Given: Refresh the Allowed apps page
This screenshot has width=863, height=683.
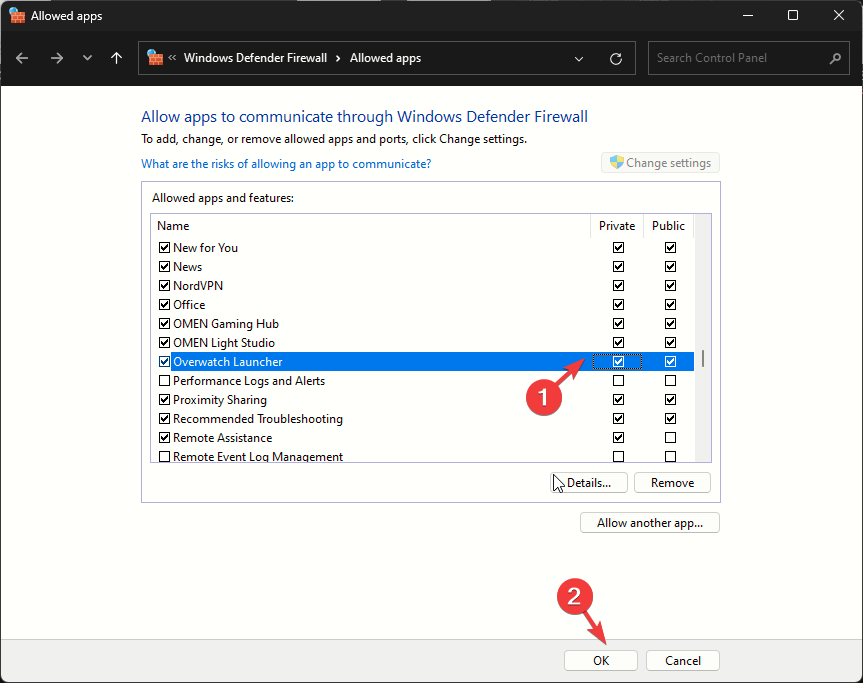Looking at the screenshot, I should pos(616,58).
